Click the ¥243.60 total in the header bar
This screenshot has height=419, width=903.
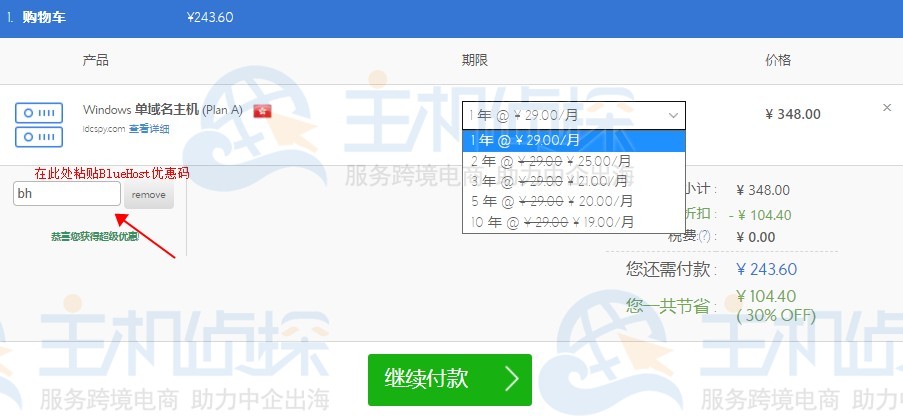tap(210, 17)
